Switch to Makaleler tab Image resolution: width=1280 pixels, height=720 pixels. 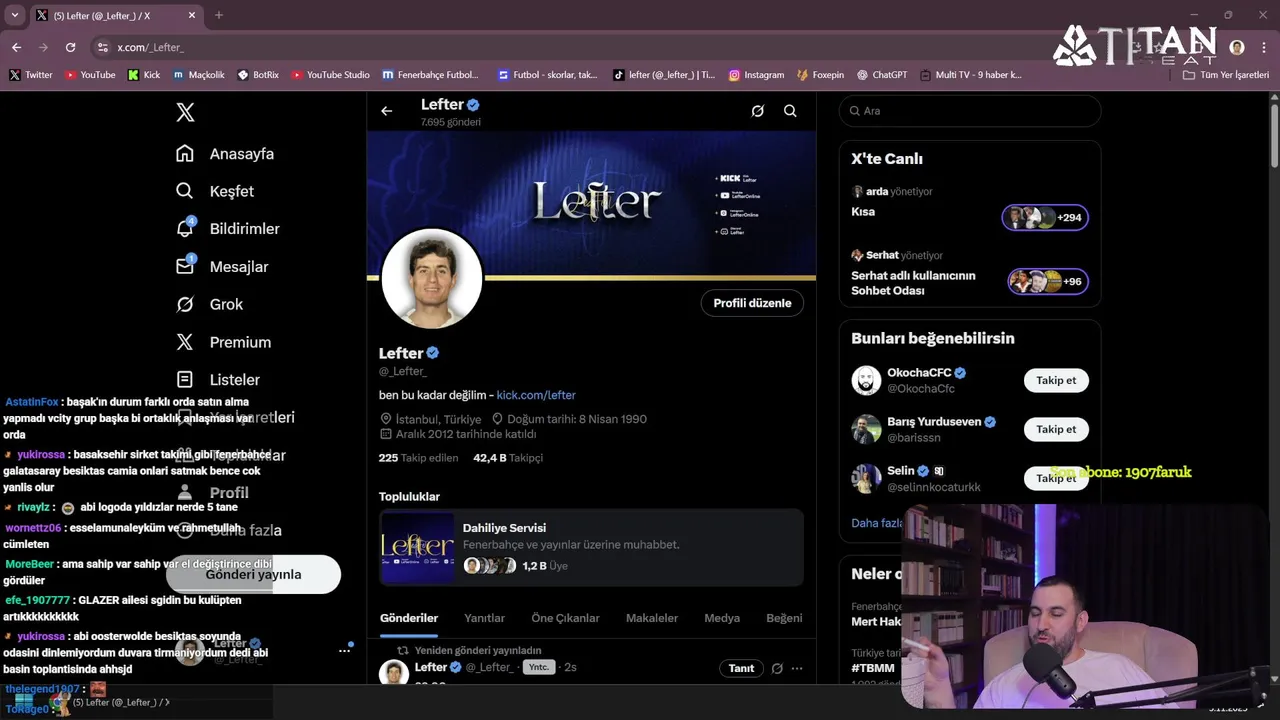(x=652, y=618)
